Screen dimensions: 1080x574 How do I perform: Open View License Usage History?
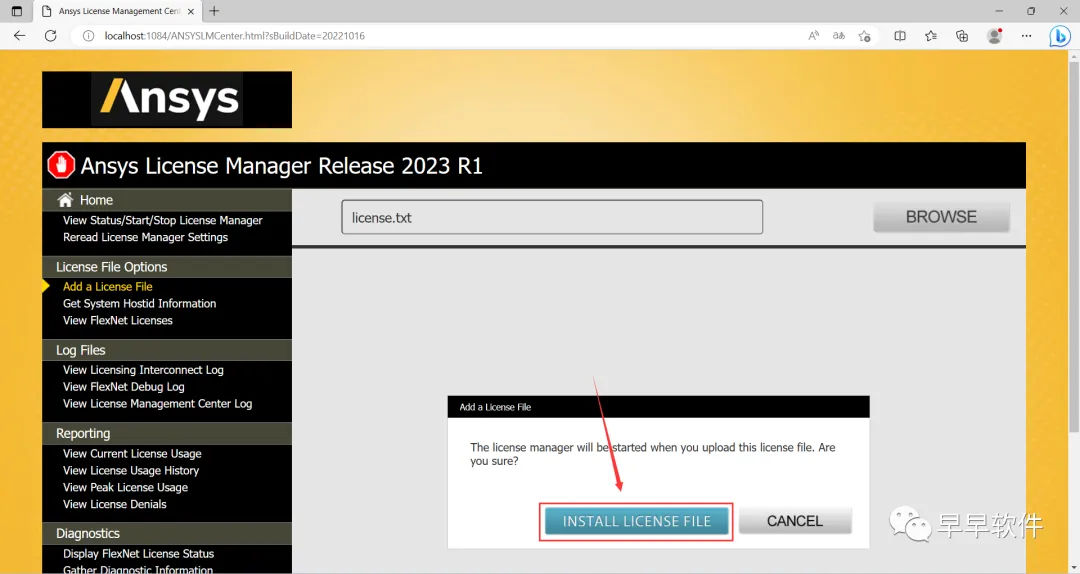131,471
